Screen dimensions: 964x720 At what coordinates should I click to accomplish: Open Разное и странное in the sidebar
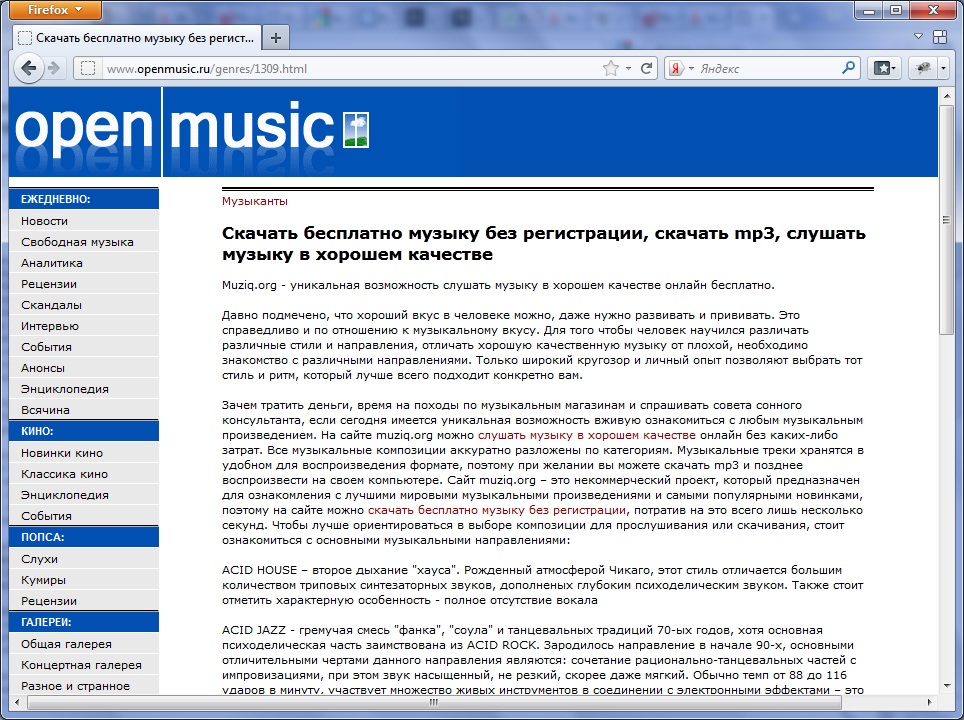coord(84,686)
